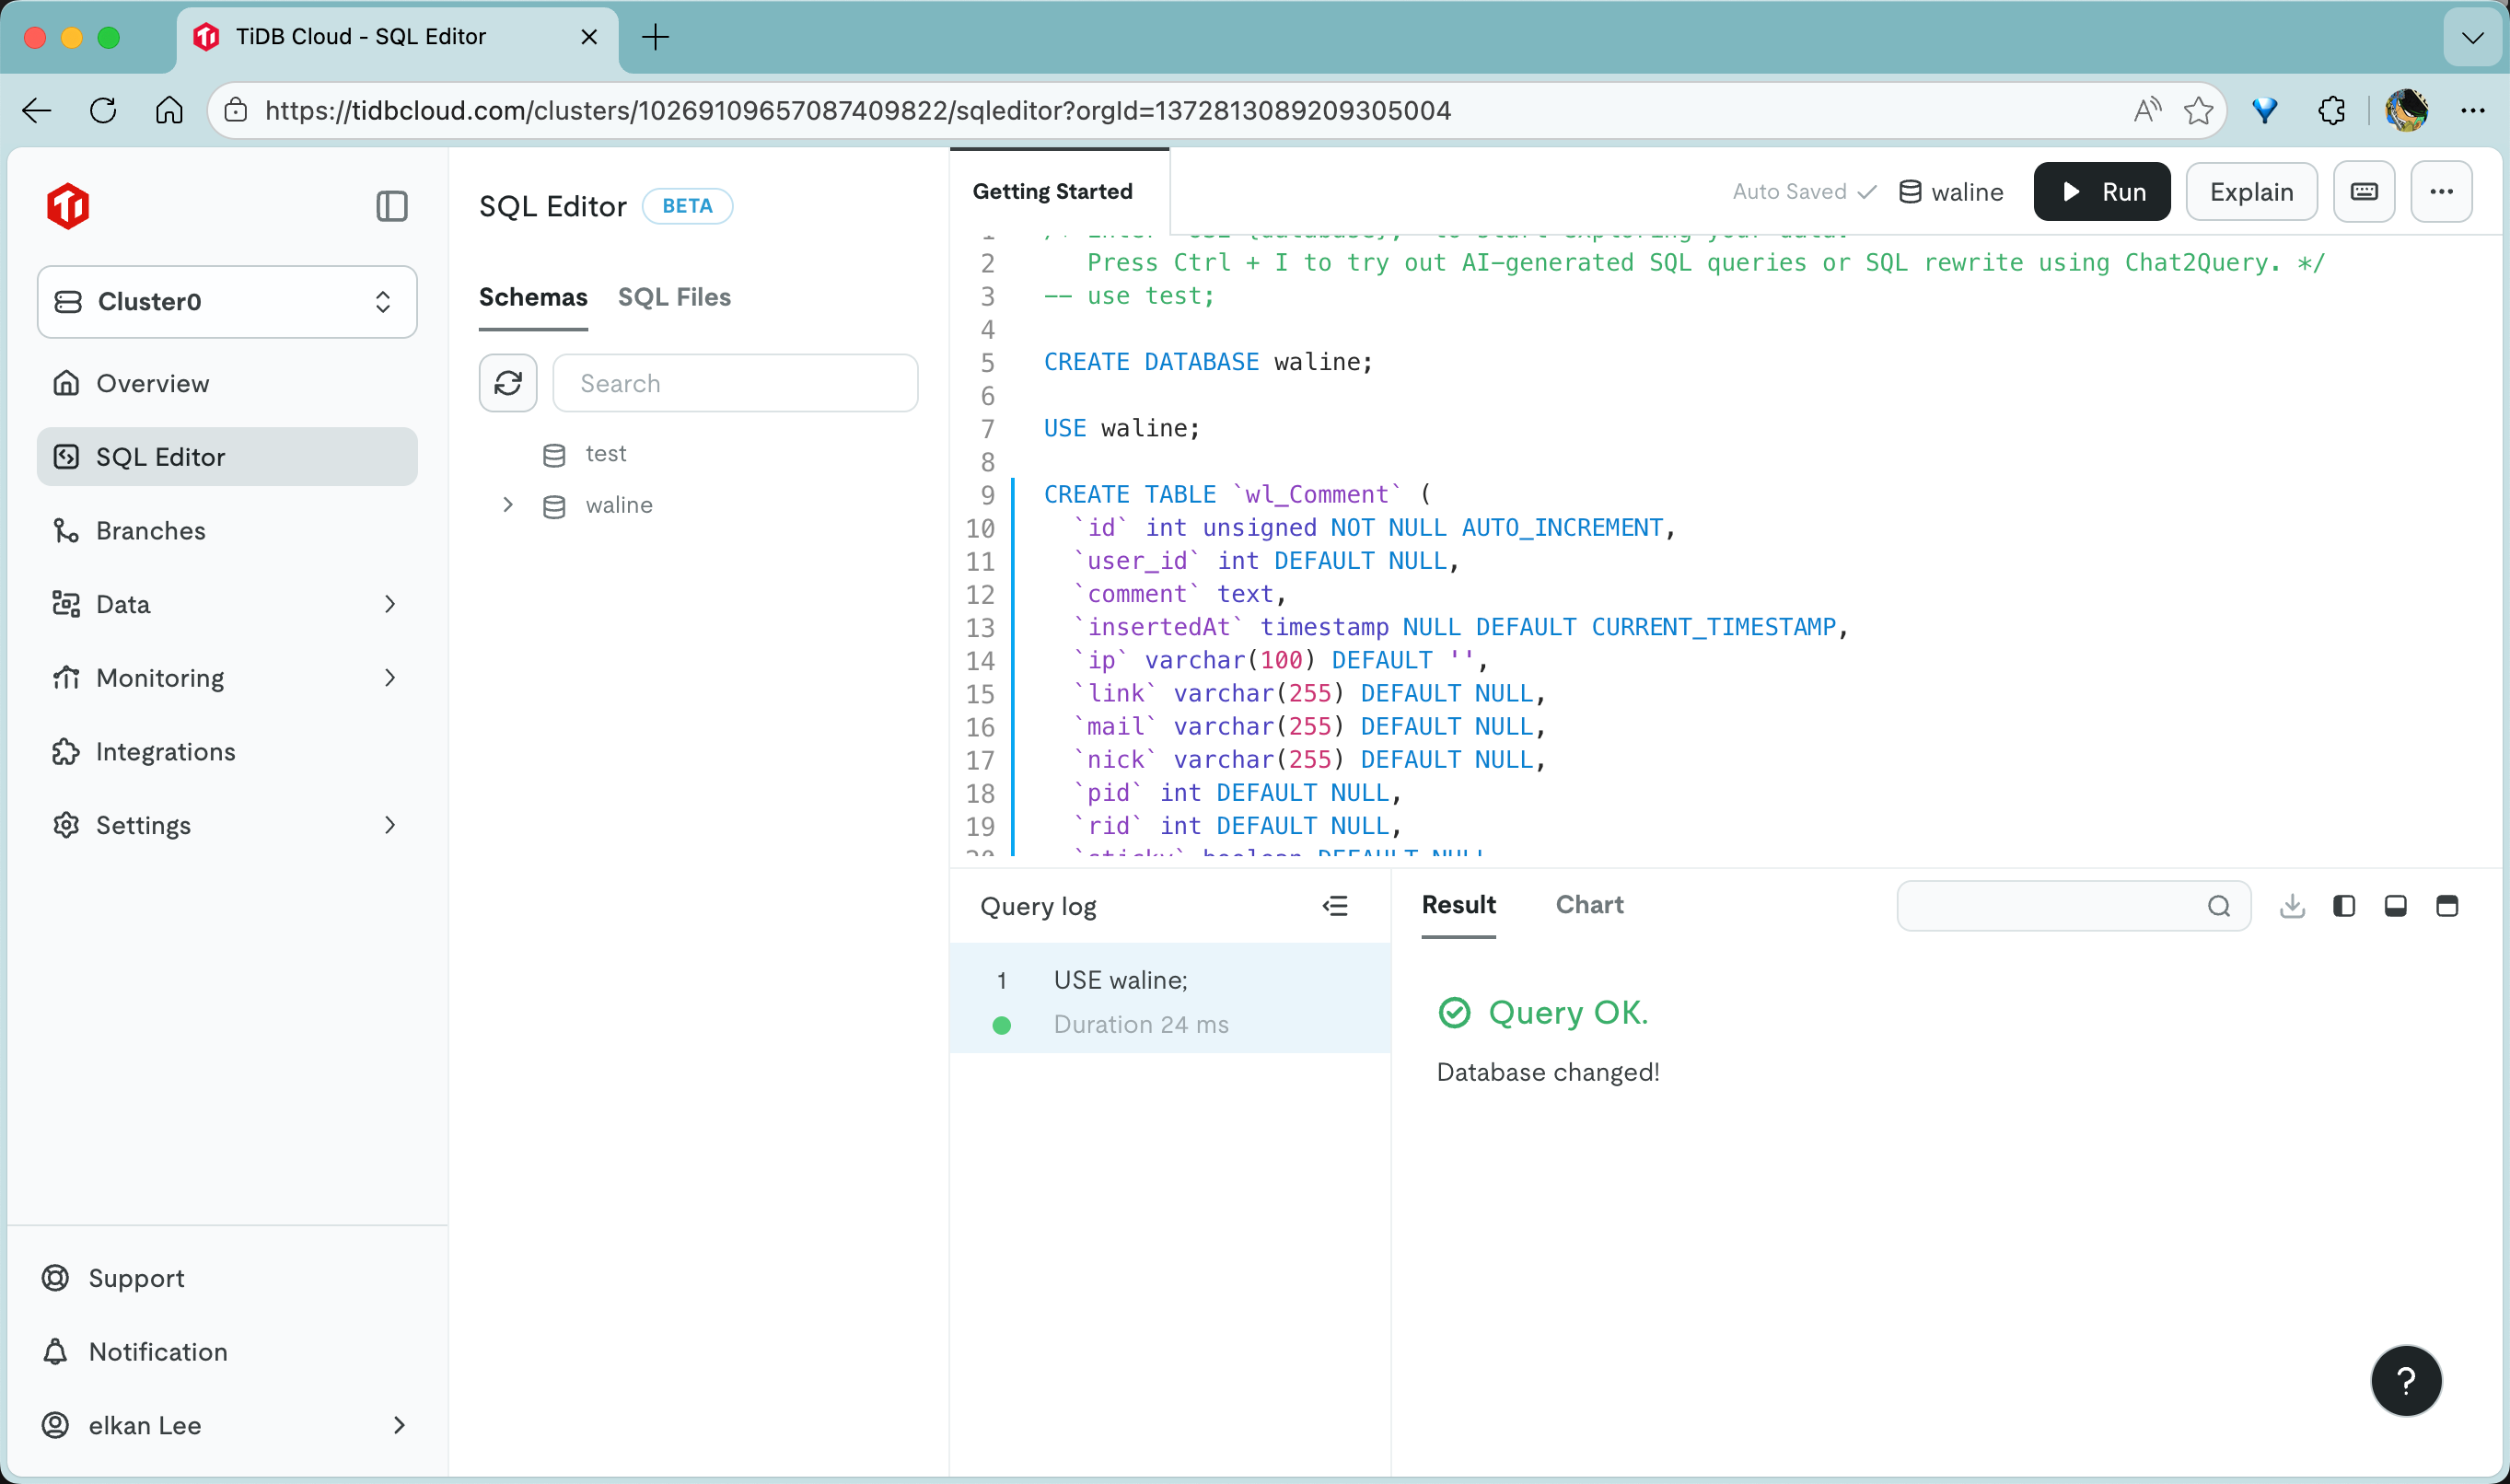2510x1484 pixels.
Task: Collapse the left sidebar panel icon
Action: point(391,207)
